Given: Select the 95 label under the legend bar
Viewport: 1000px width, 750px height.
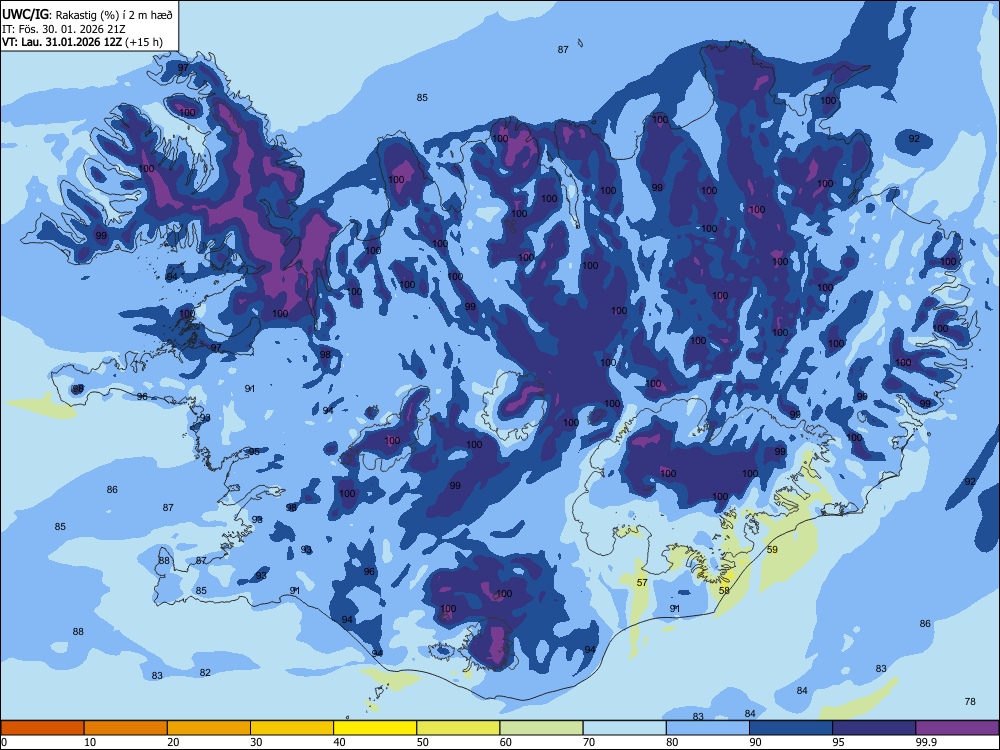Looking at the screenshot, I should (839, 742).
